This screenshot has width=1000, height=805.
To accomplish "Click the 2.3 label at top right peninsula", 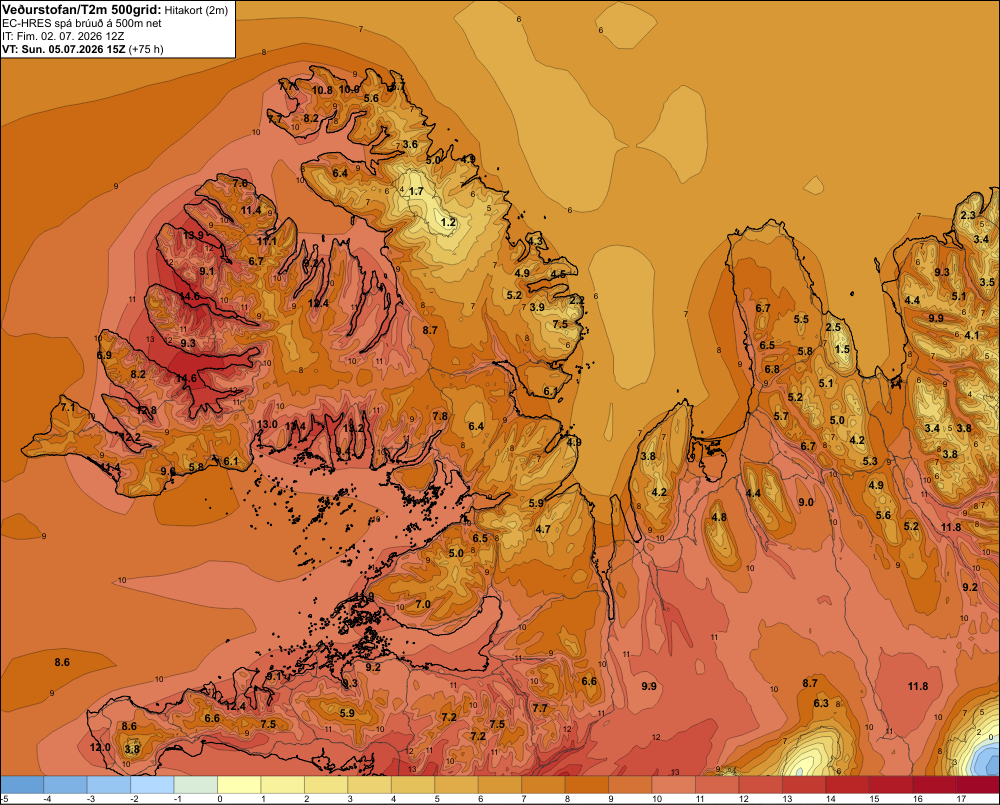I will pyautogui.click(x=968, y=215).
